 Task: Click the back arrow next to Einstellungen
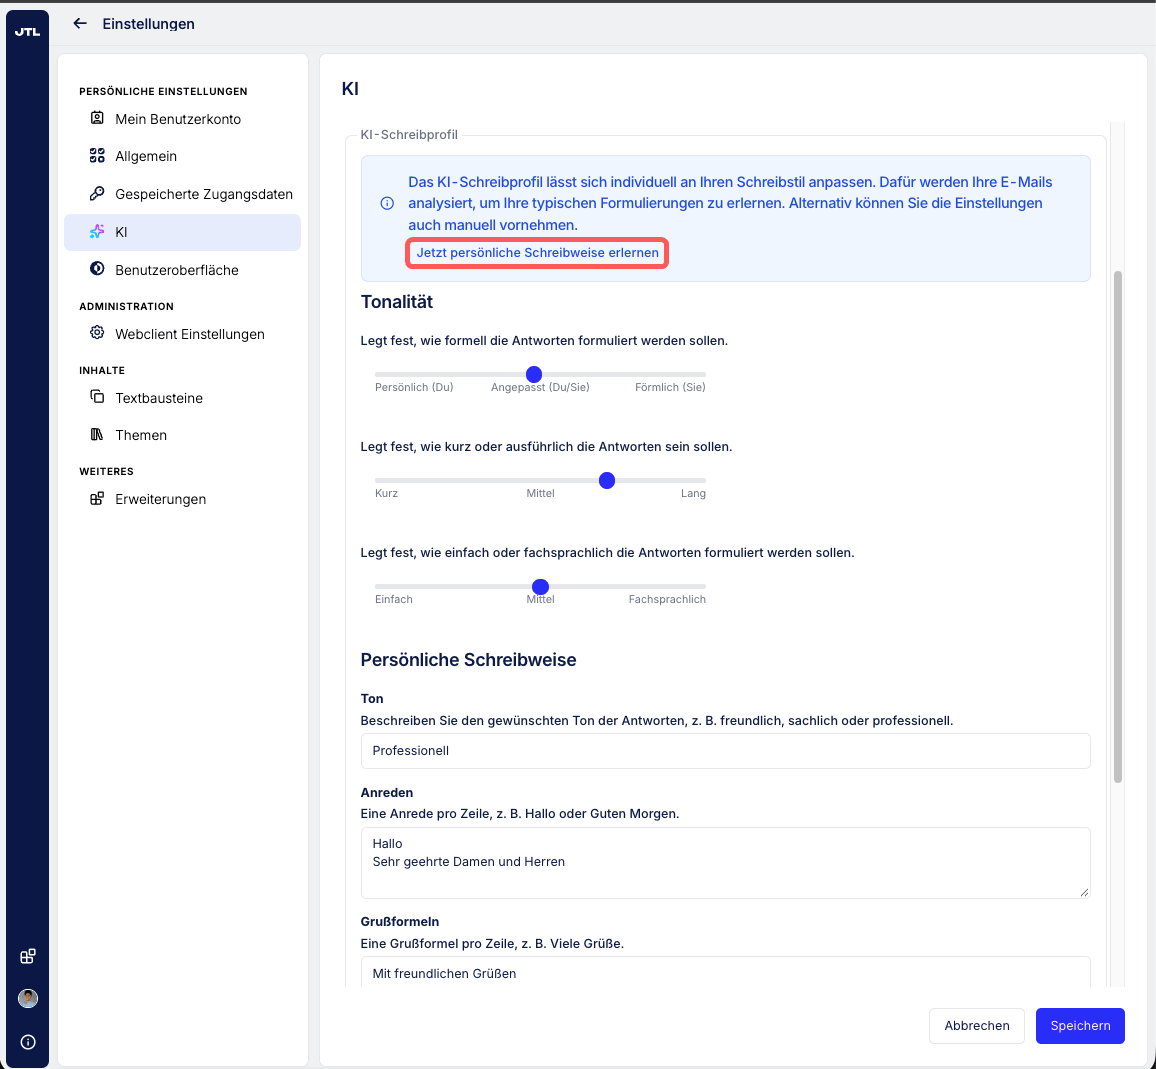[80, 24]
